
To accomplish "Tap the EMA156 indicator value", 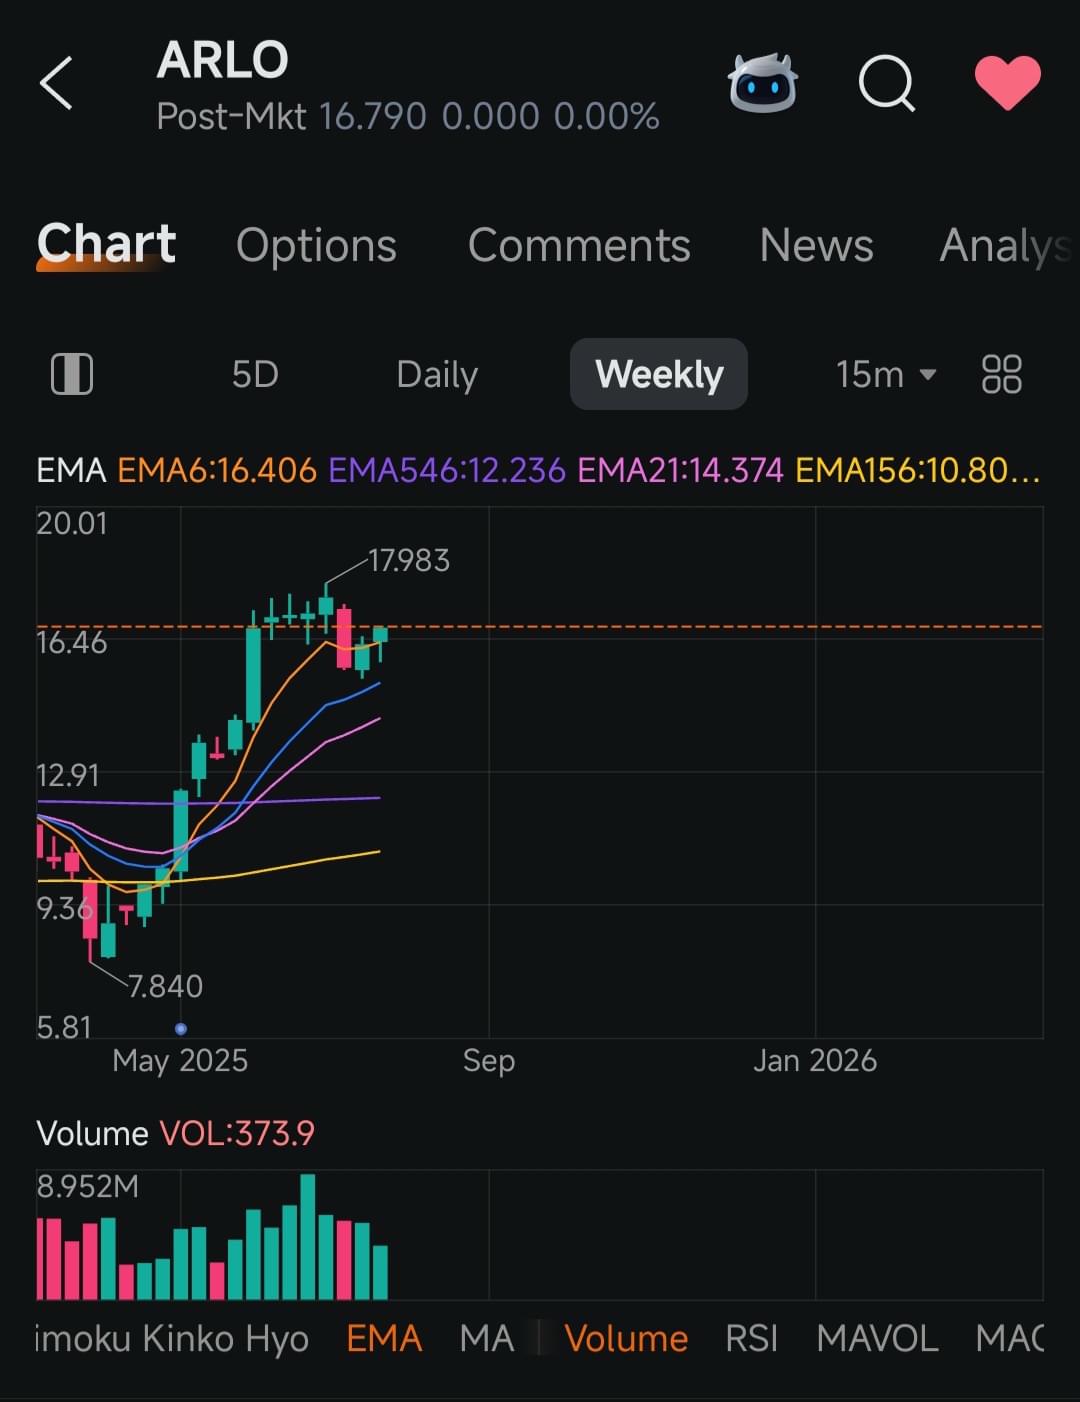I will click(x=918, y=470).
